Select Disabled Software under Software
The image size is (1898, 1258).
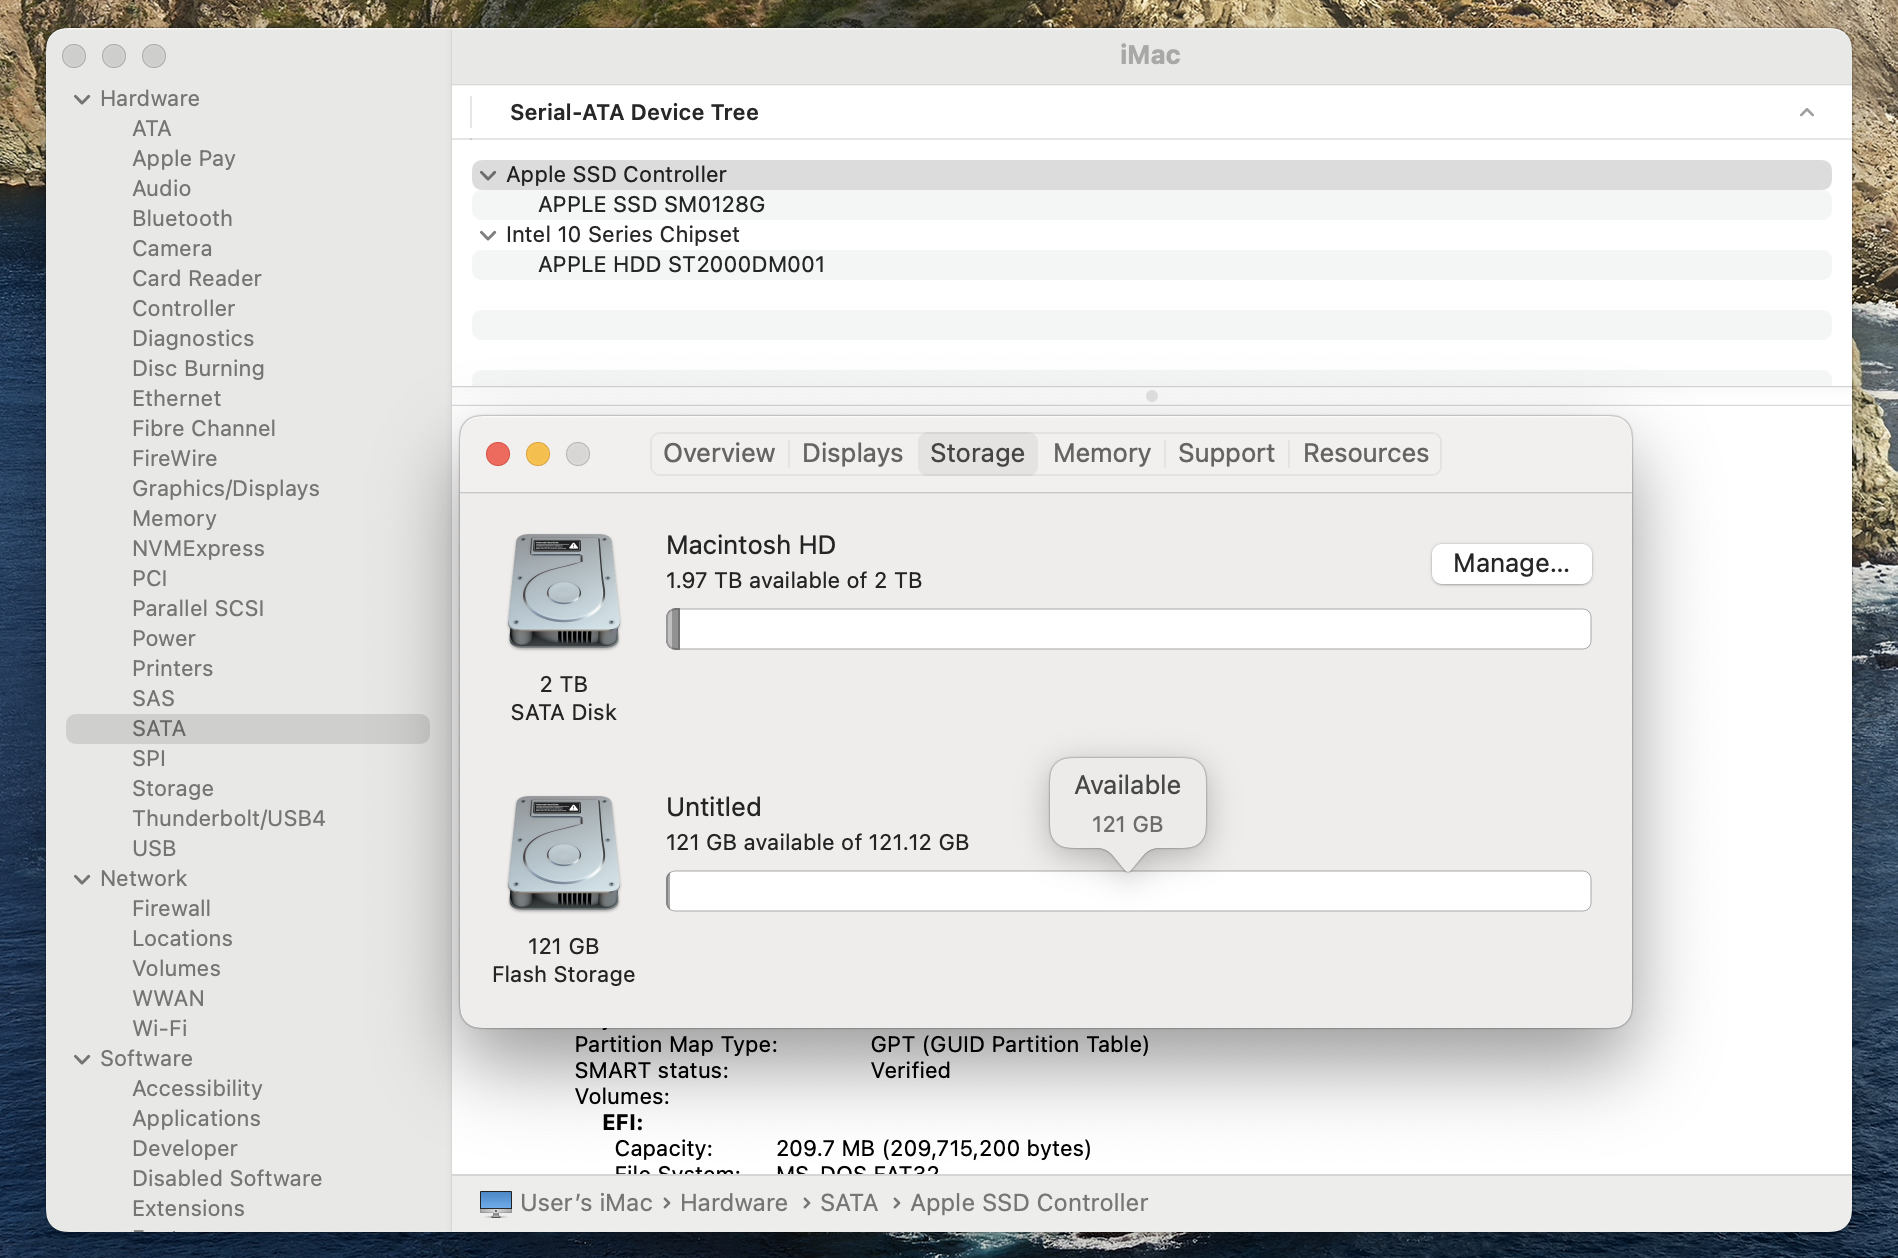tap(227, 1179)
